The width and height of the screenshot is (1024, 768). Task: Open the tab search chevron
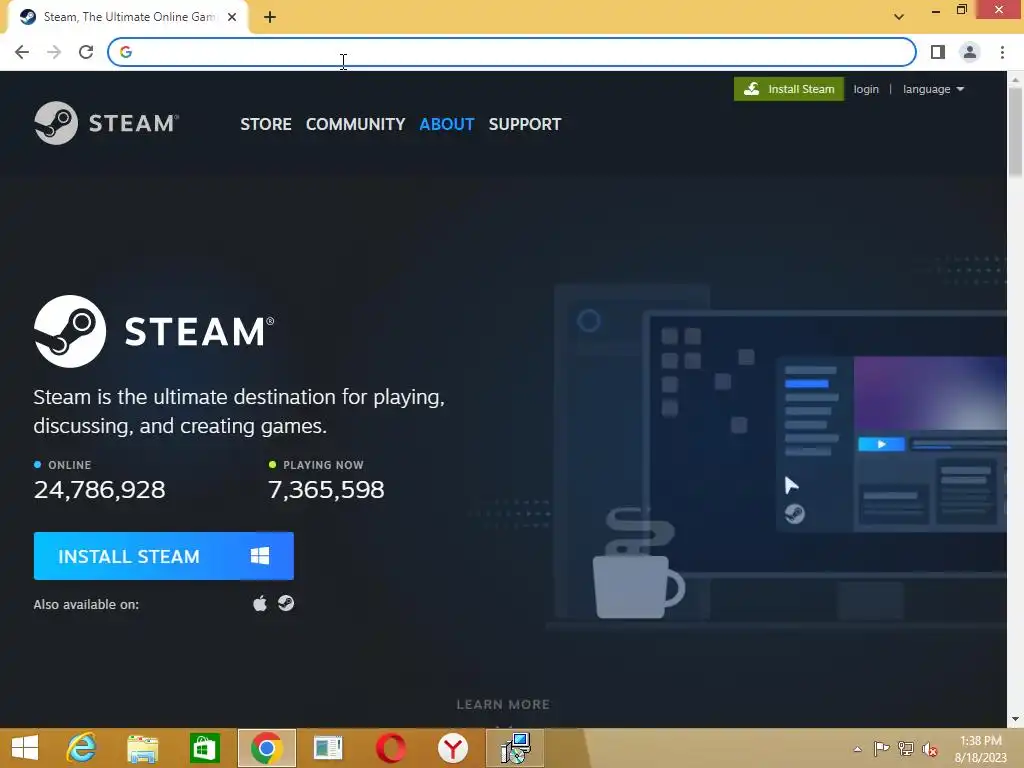(899, 17)
